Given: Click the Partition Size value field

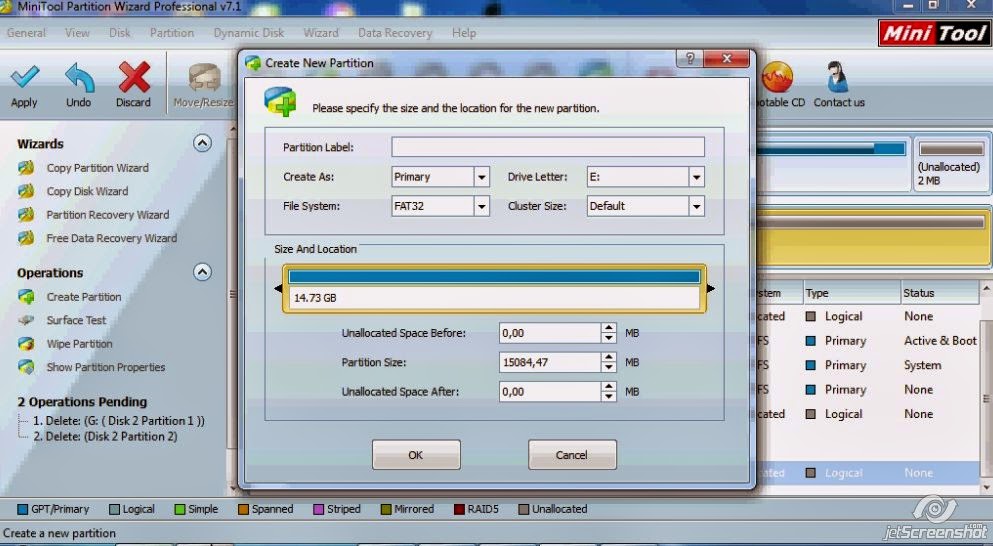Looking at the screenshot, I should click(x=550, y=362).
